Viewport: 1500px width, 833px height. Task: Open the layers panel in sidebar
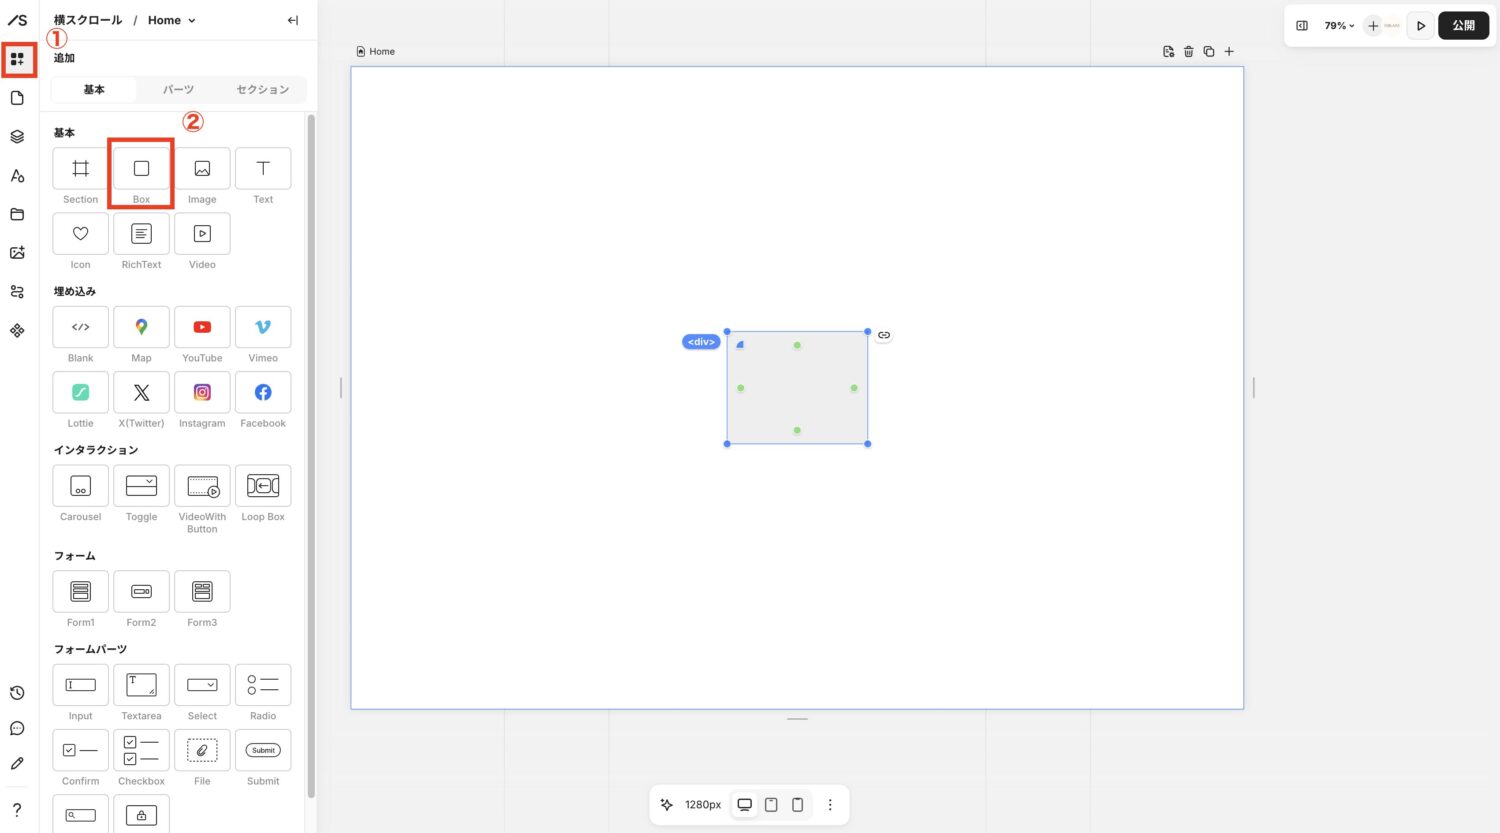click(x=17, y=137)
